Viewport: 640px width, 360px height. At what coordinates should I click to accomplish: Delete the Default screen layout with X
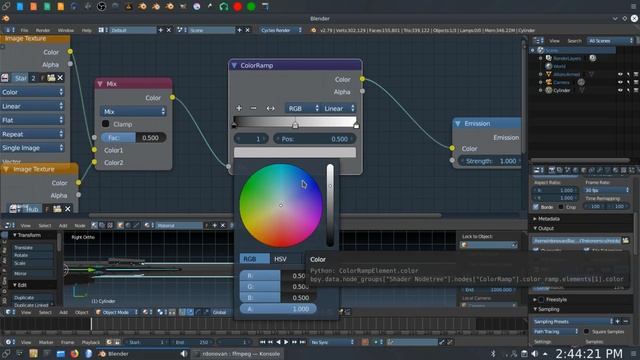tap(169, 30)
